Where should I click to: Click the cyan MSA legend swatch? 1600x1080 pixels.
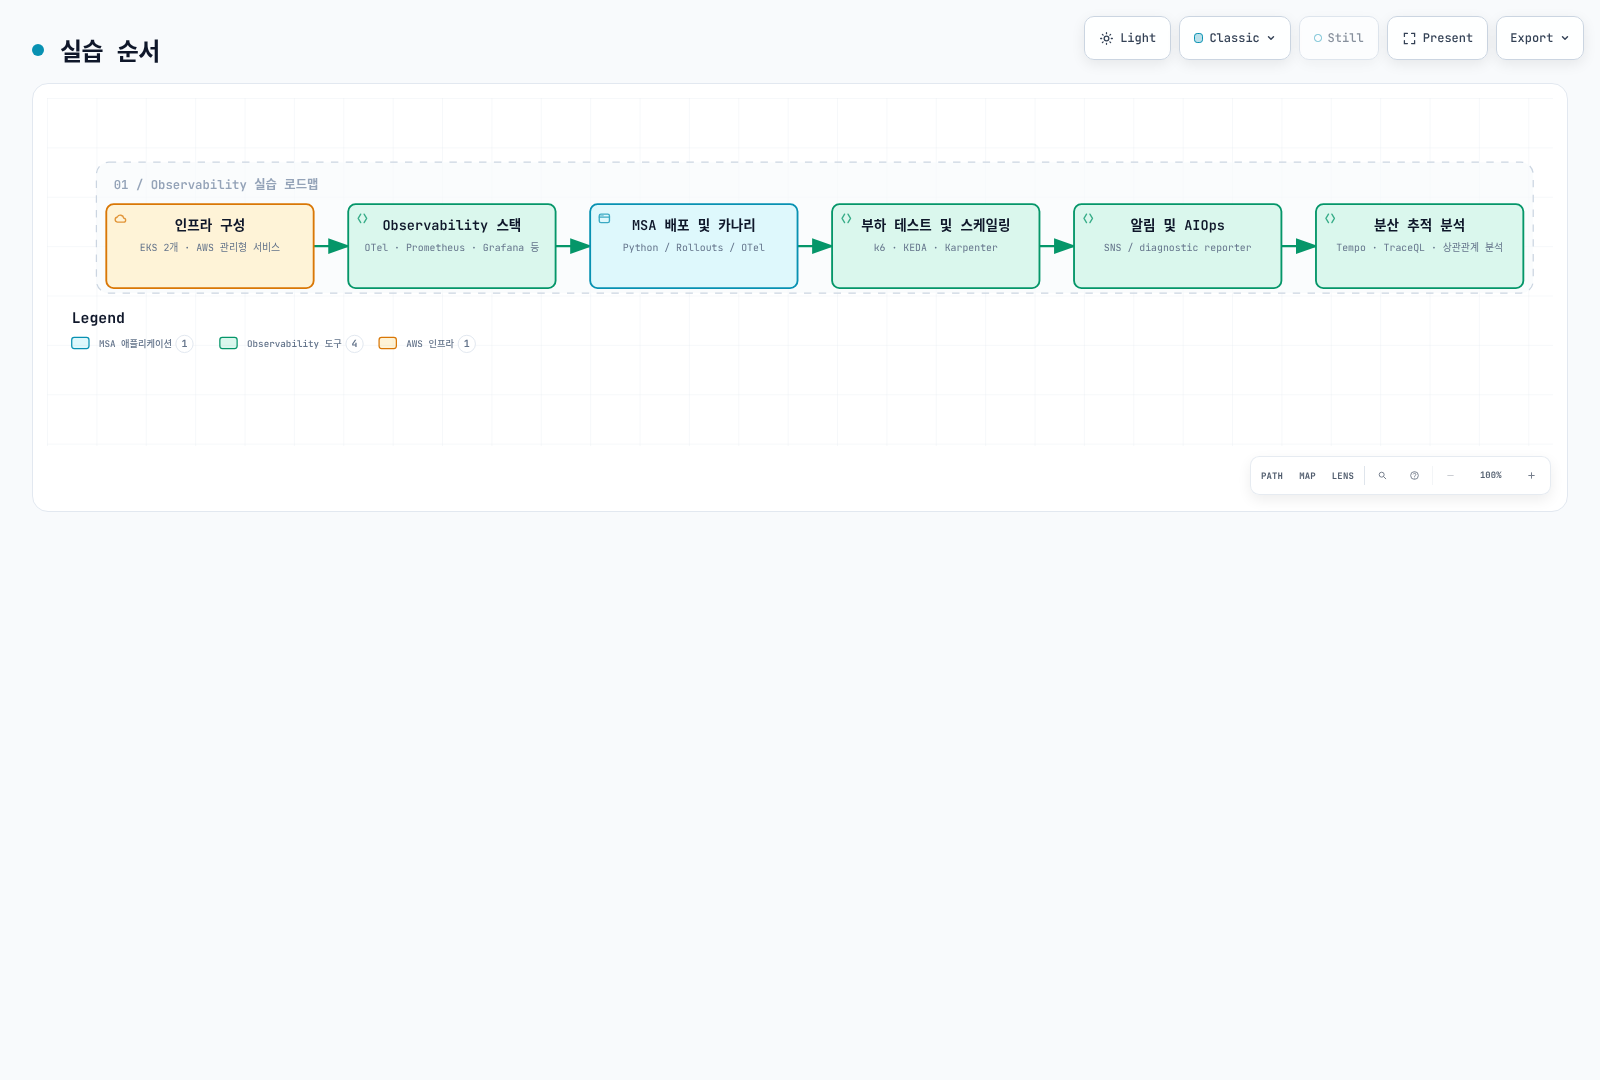point(81,343)
